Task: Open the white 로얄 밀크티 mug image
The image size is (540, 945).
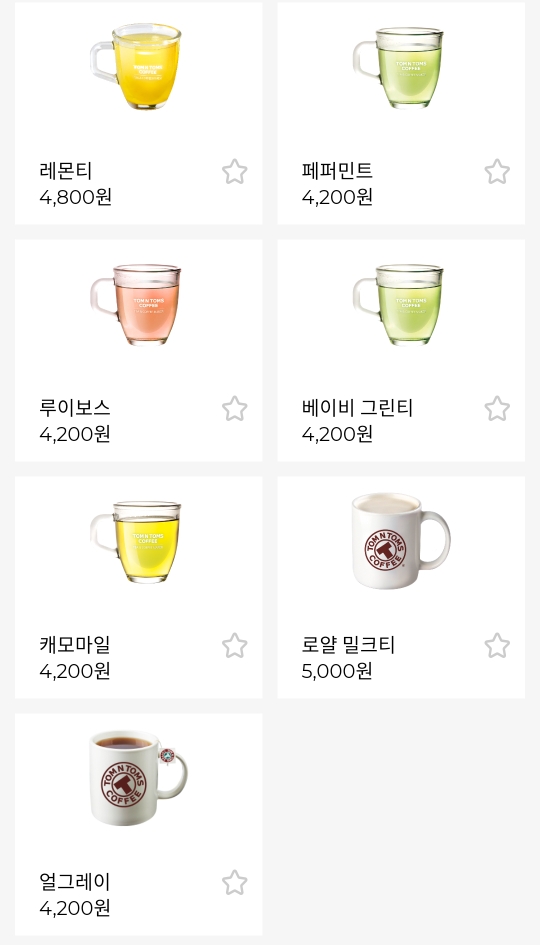Action: (x=401, y=541)
